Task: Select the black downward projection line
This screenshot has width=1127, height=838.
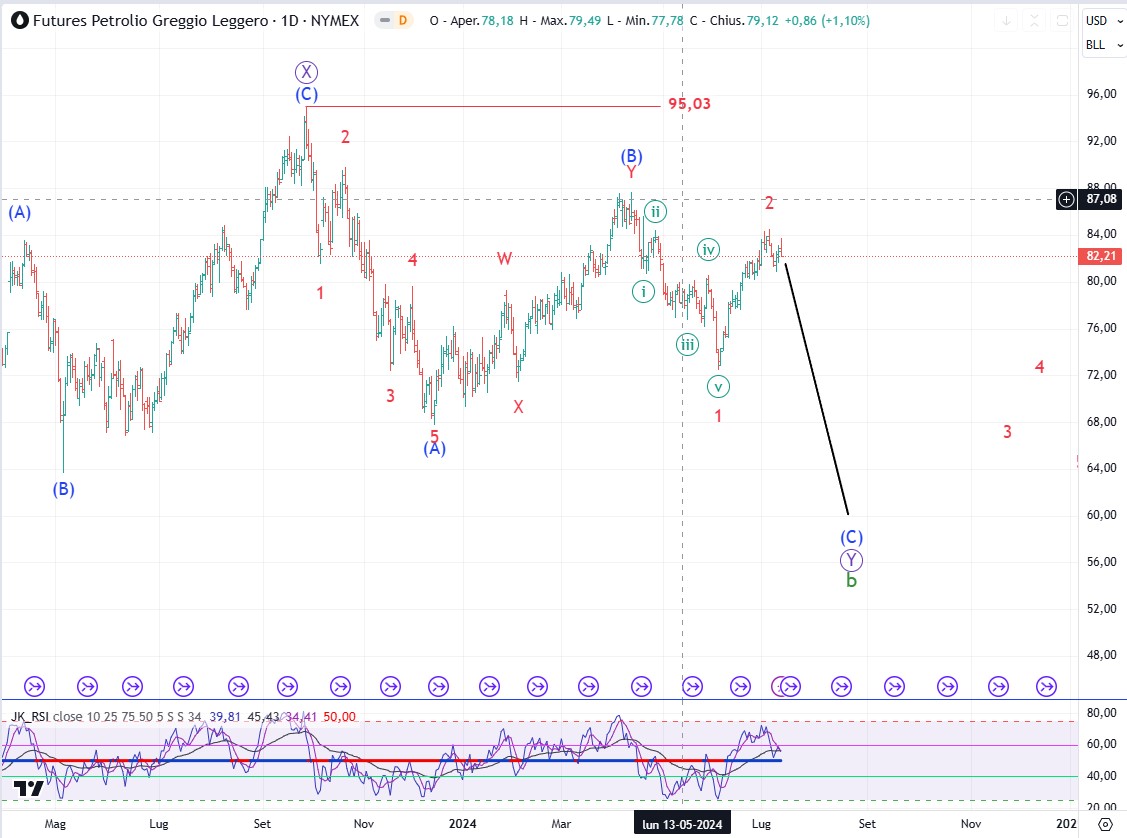Action: click(817, 390)
